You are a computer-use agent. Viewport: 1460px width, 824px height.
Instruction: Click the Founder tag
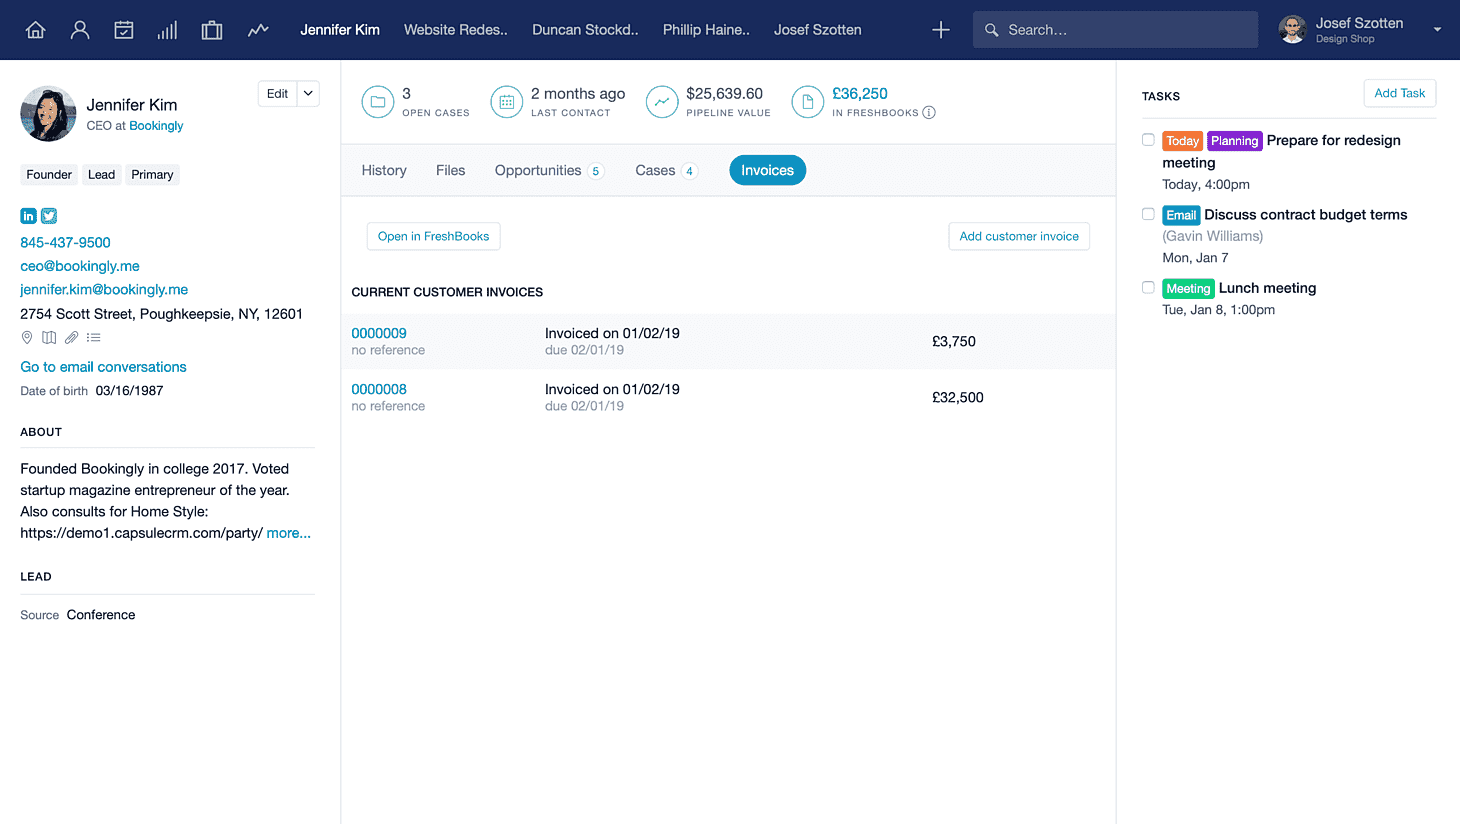[x=49, y=175]
